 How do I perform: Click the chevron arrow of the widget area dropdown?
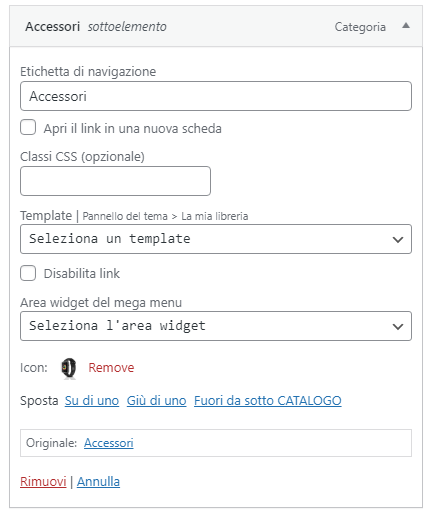coord(398,326)
